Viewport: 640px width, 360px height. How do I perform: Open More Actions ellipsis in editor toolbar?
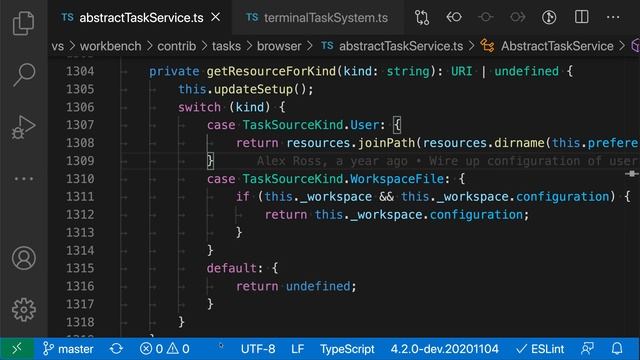(x=613, y=17)
